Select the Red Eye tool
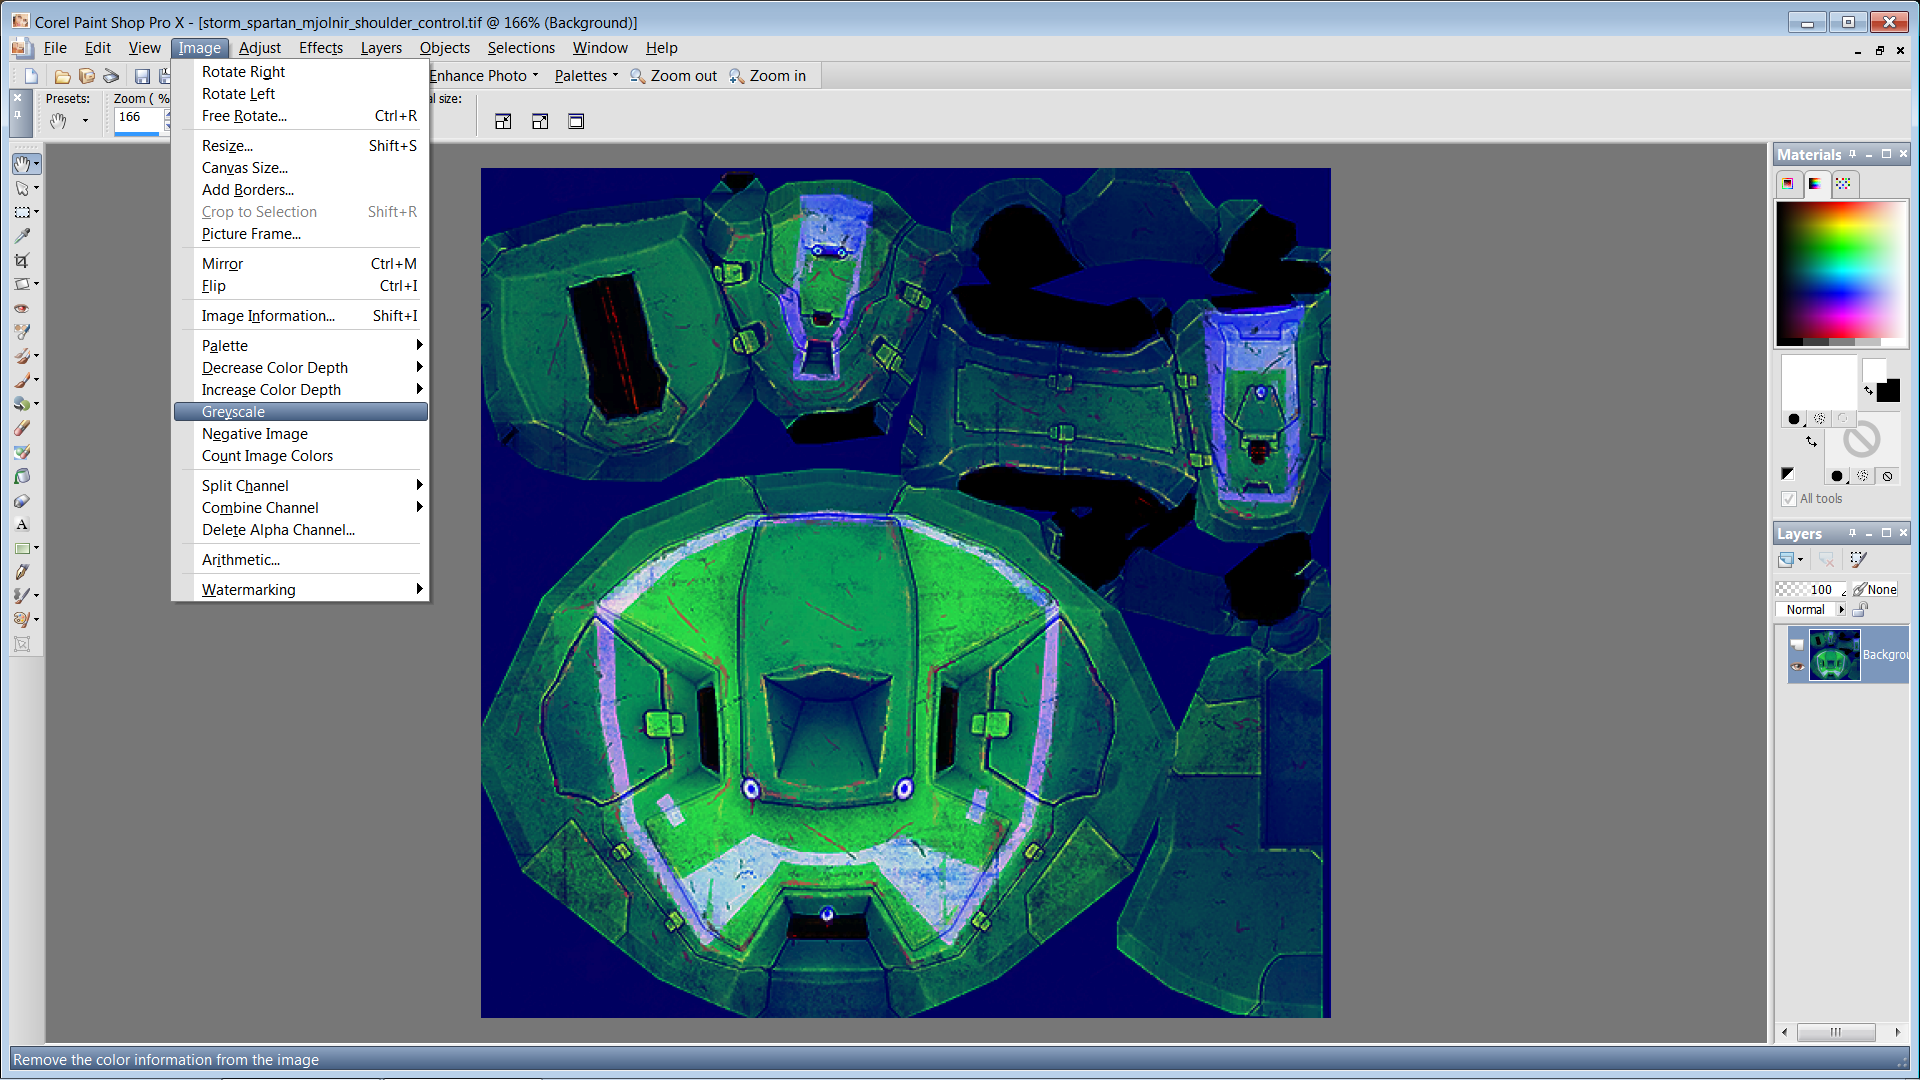 click(22, 308)
